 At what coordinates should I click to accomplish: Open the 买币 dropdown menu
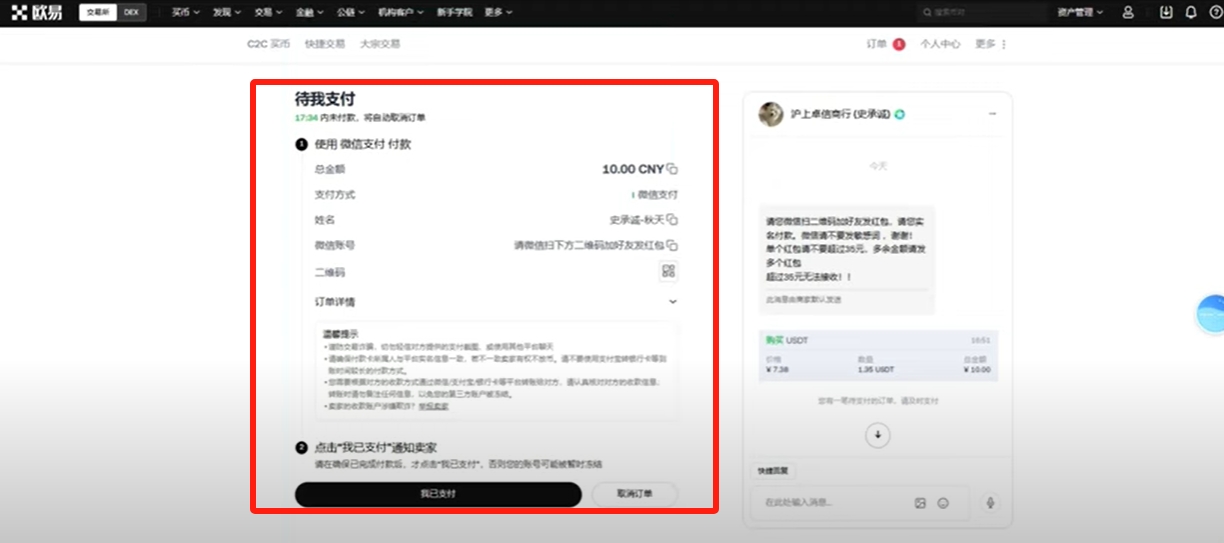point(186,12)
